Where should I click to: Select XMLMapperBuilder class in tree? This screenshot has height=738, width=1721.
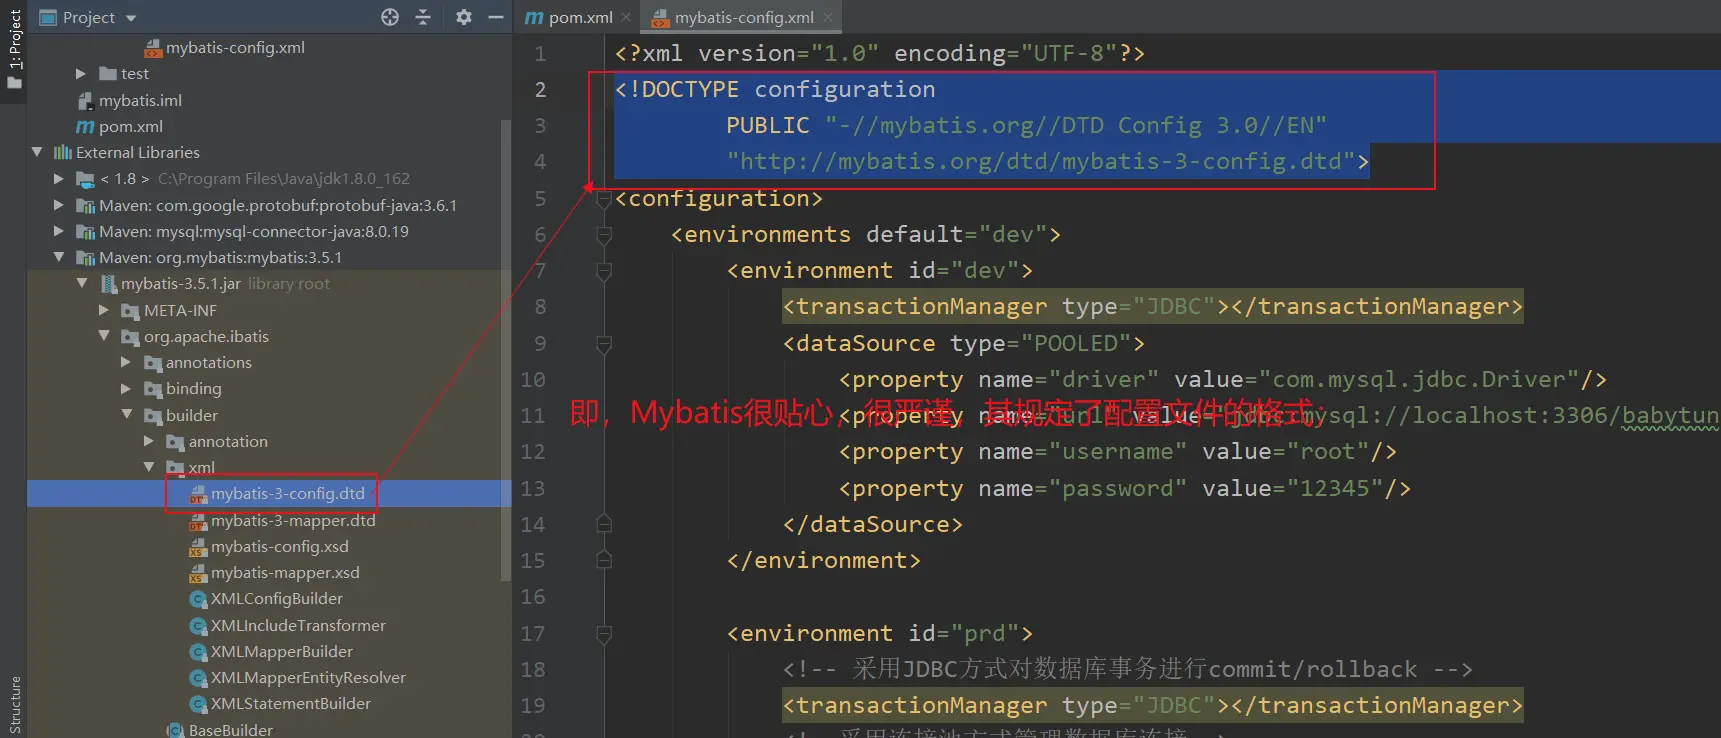(x=281, y=652)
